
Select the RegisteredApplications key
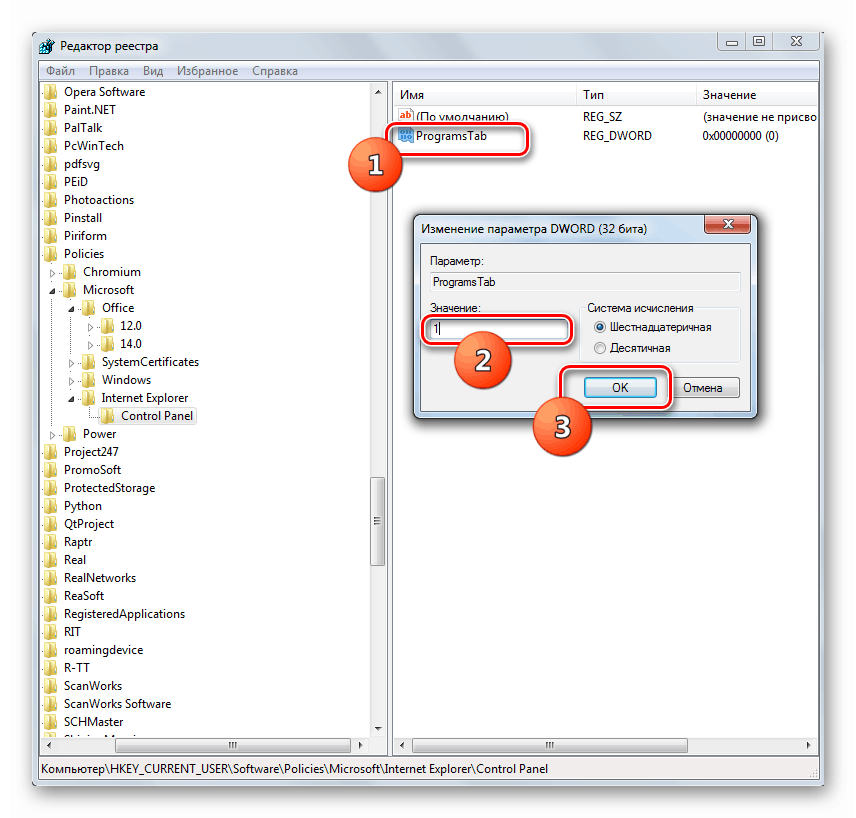(124, 614)
